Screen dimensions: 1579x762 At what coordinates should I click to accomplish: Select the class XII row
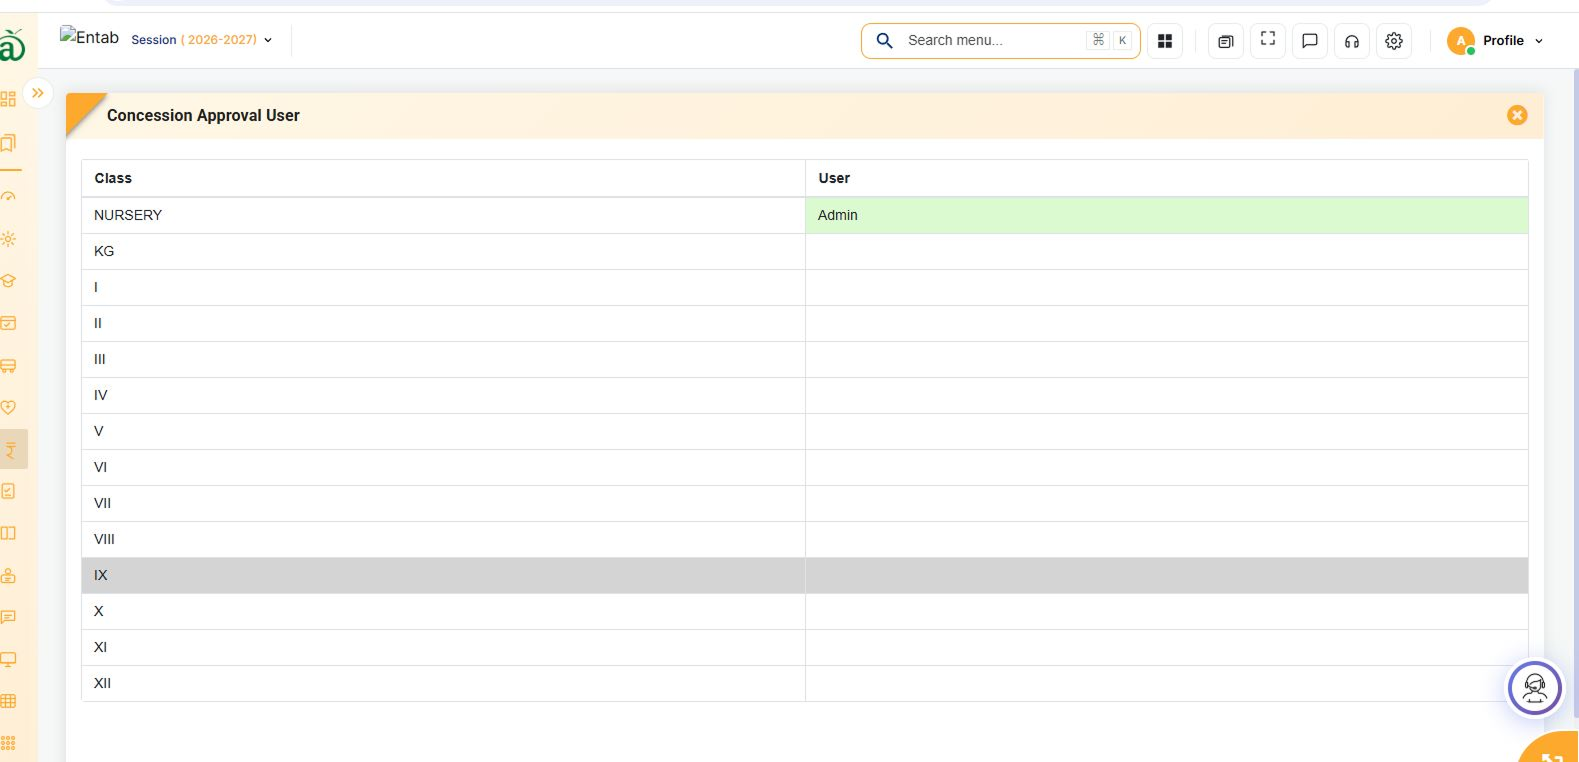pos(805,683)
